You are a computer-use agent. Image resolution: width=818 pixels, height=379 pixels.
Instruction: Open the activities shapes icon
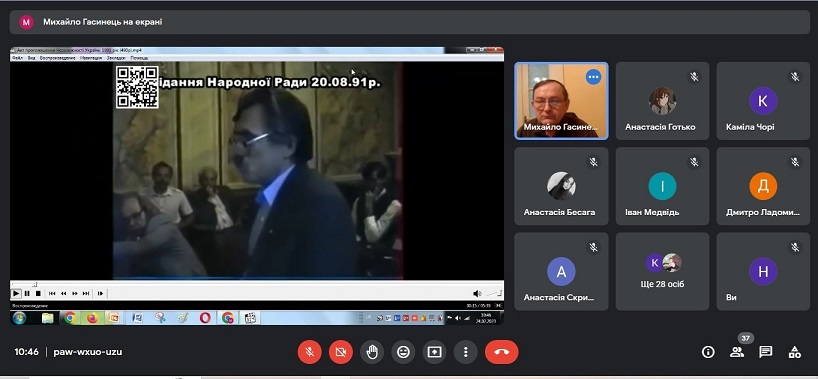pos(795,352)
